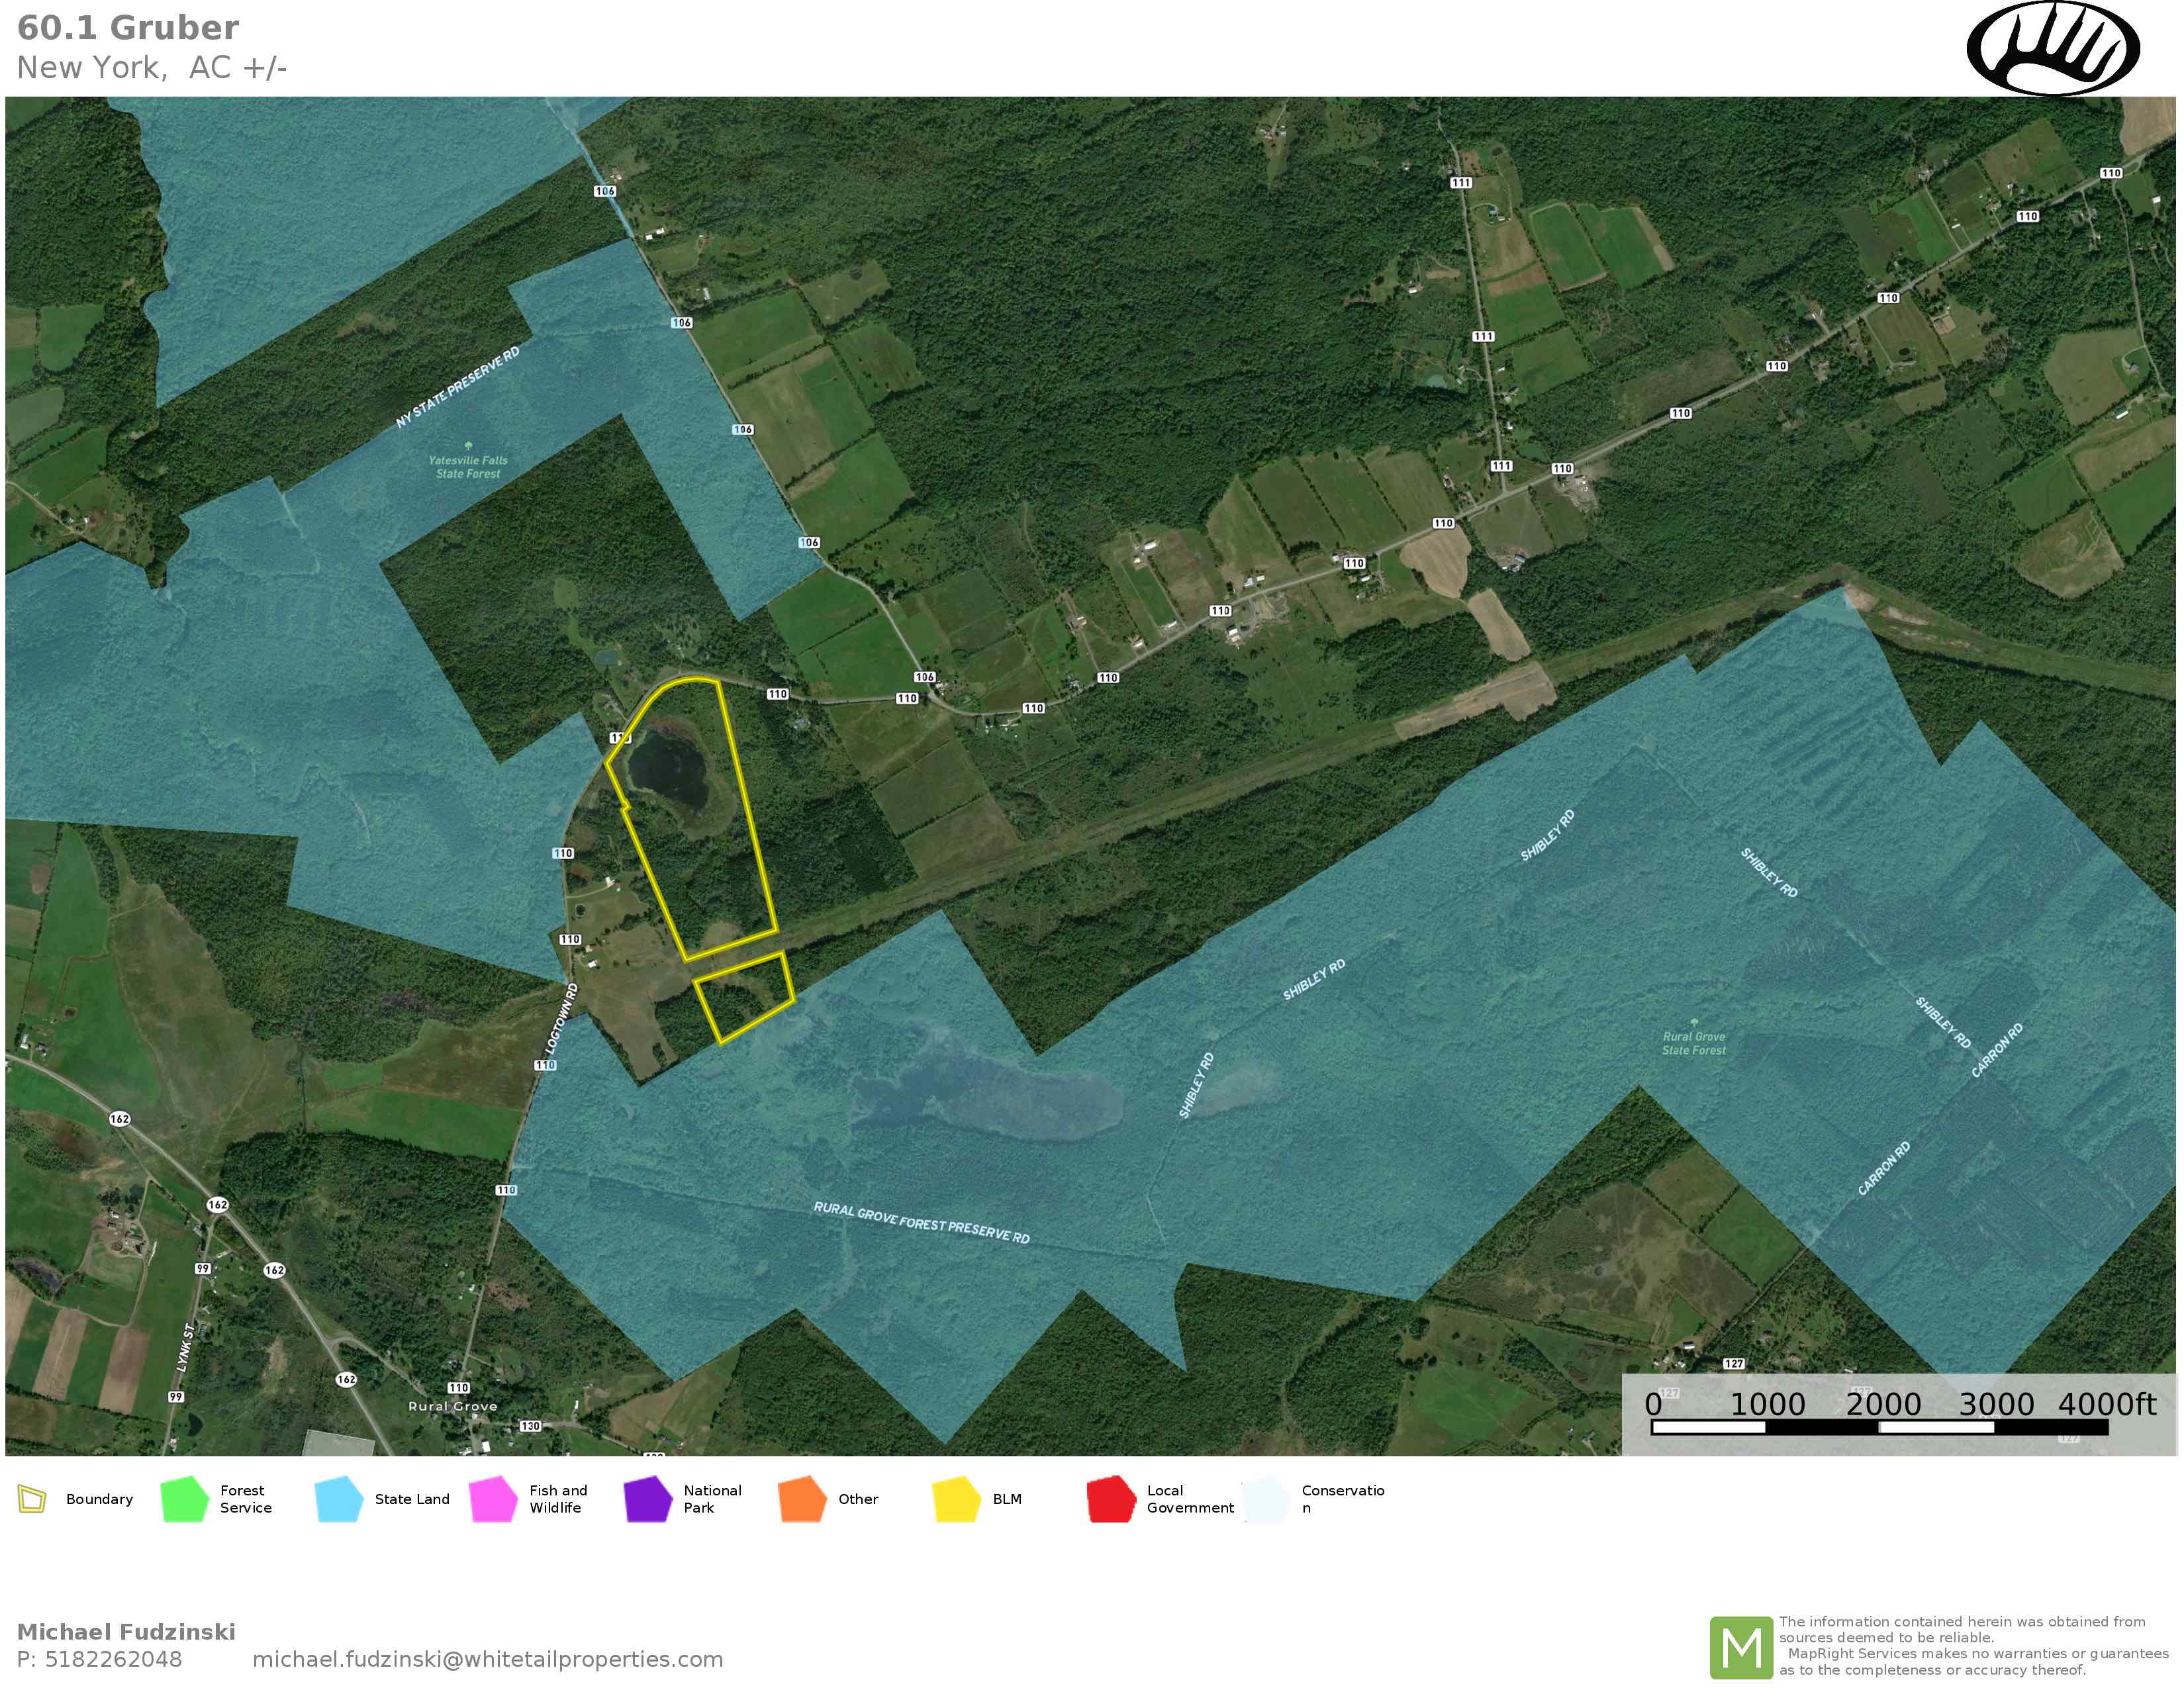Click the blue State Land swatch
The image size is (2184, 1688).
tap(338, 1499)
